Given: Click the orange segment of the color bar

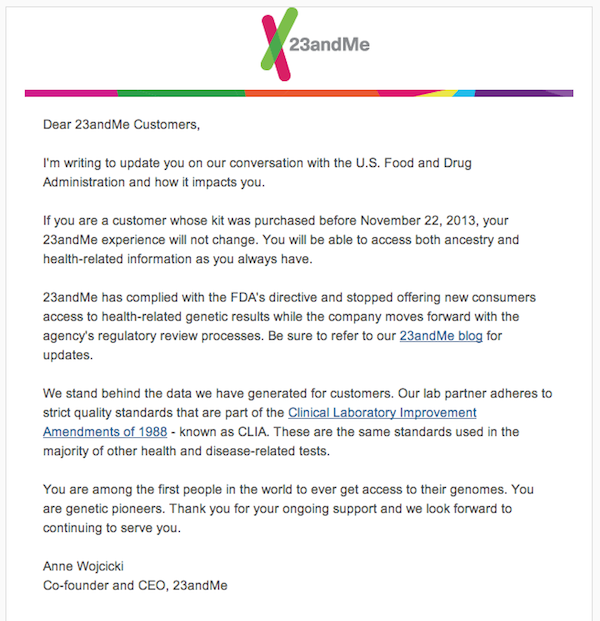Looking at the screenshot, I should (312, 93).
